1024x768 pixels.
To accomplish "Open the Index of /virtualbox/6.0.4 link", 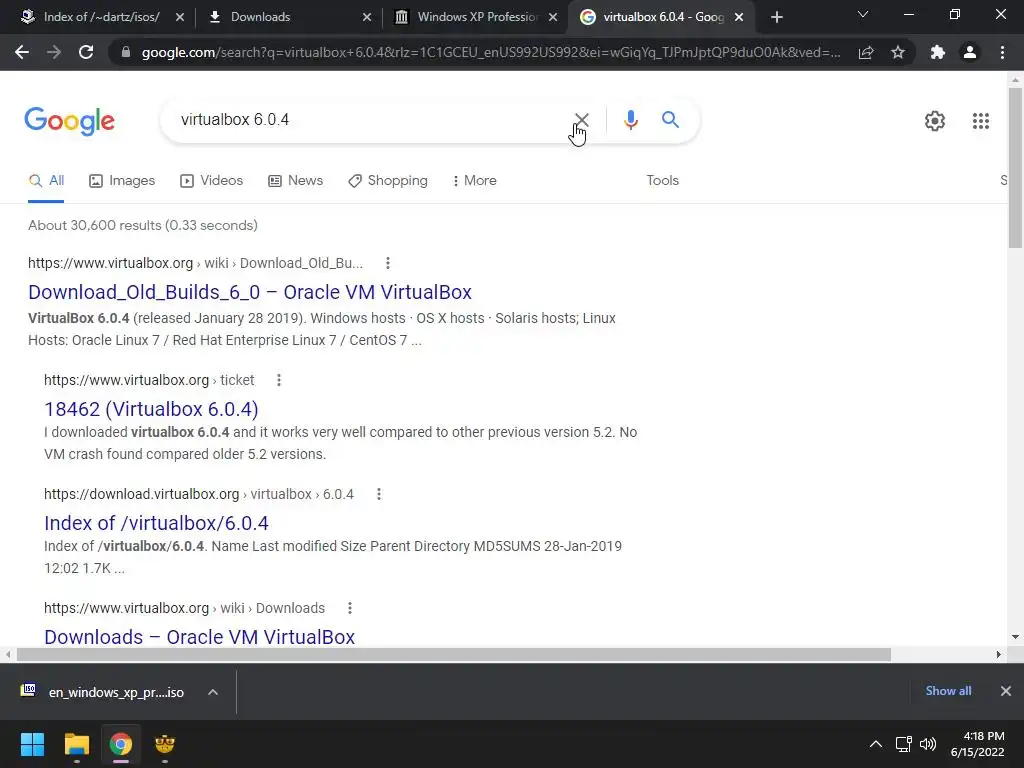I will [156, 523].
